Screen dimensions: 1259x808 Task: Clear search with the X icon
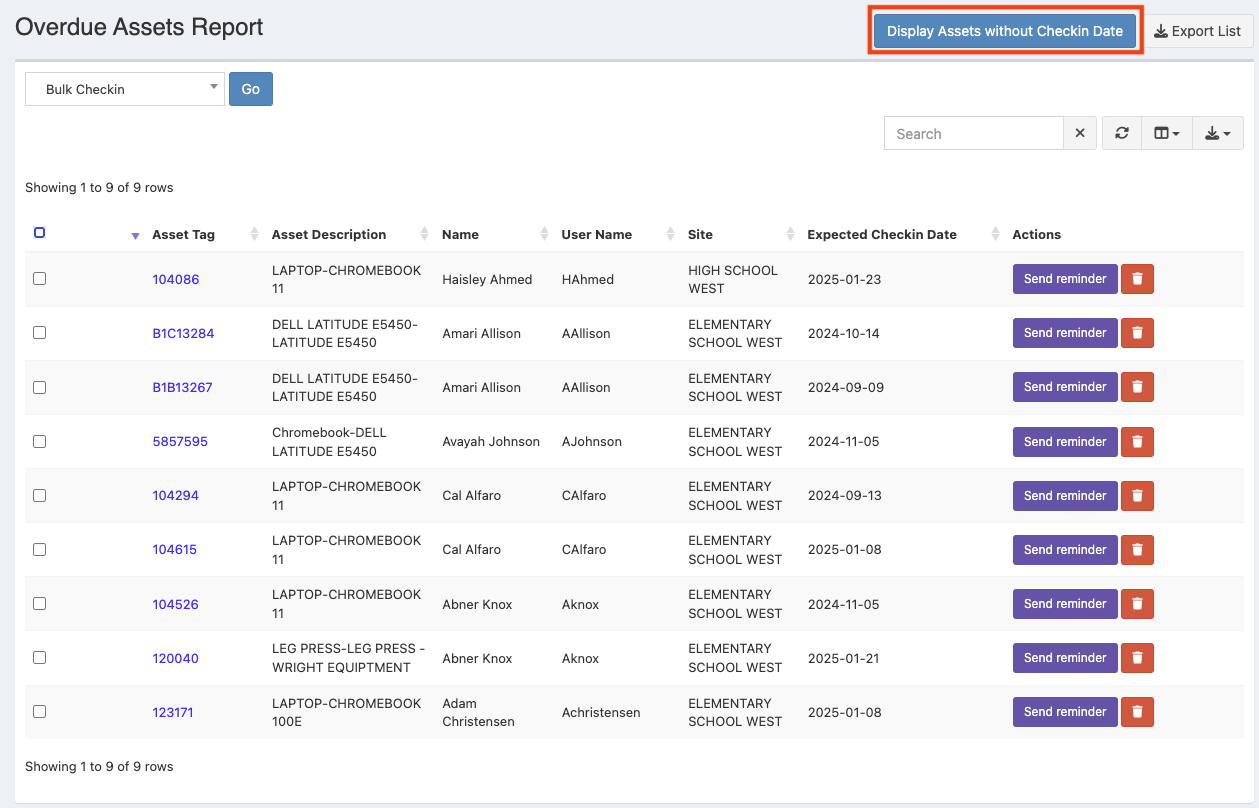click(1080, 133)
